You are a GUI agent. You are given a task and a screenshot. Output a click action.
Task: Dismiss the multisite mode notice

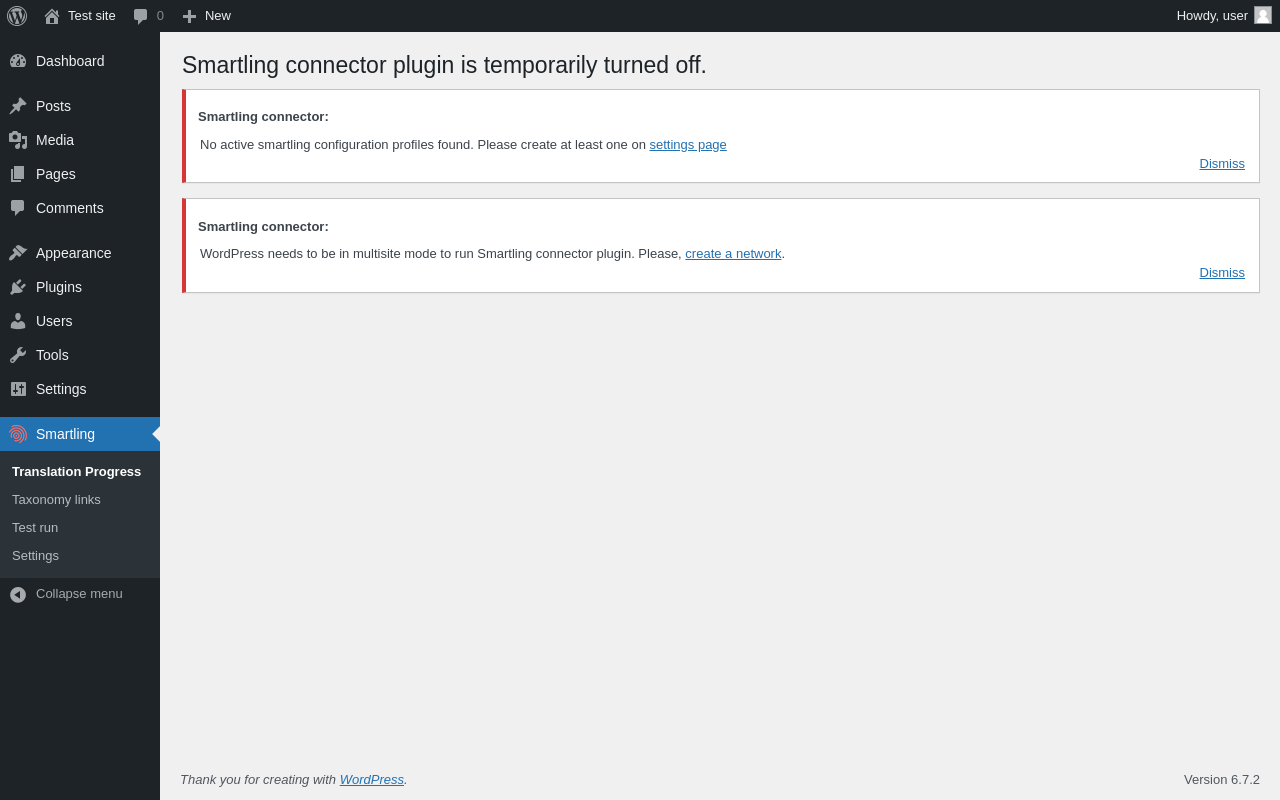(1222, 273)
